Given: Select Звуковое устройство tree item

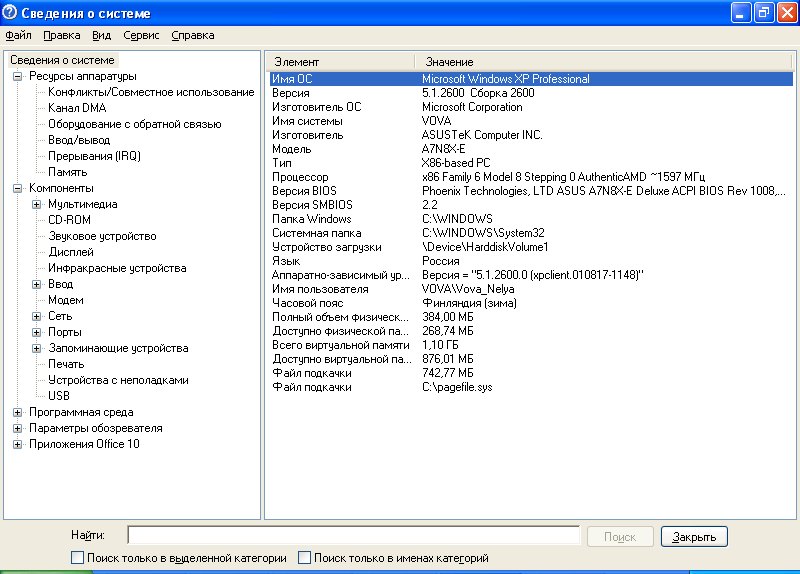Looking at the screenshot, I should (x=102, y=236).
